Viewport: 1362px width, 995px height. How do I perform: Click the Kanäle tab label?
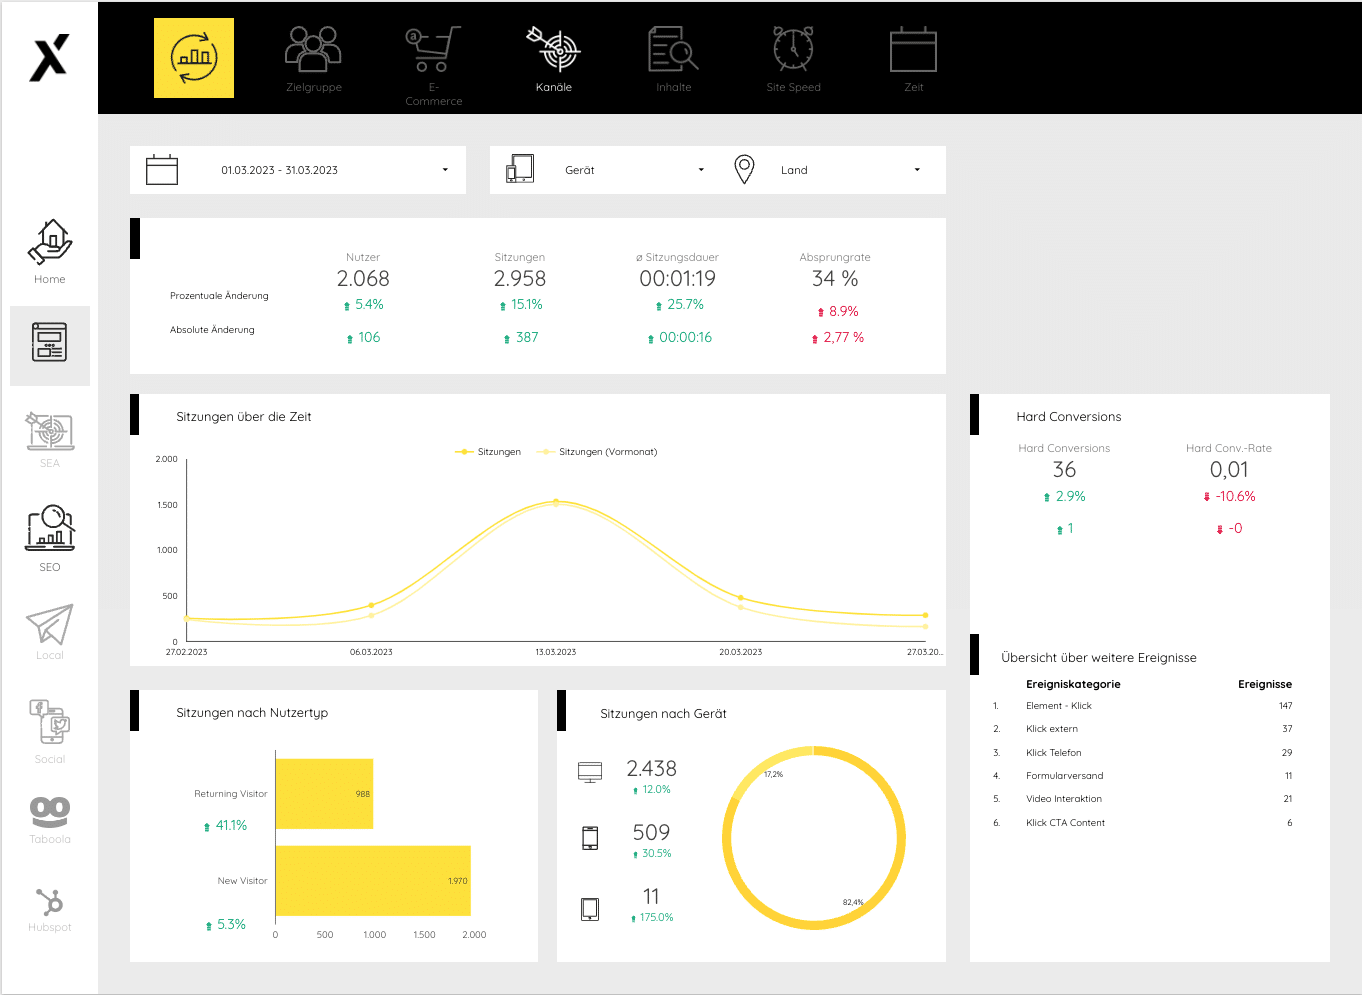(553, 87)
